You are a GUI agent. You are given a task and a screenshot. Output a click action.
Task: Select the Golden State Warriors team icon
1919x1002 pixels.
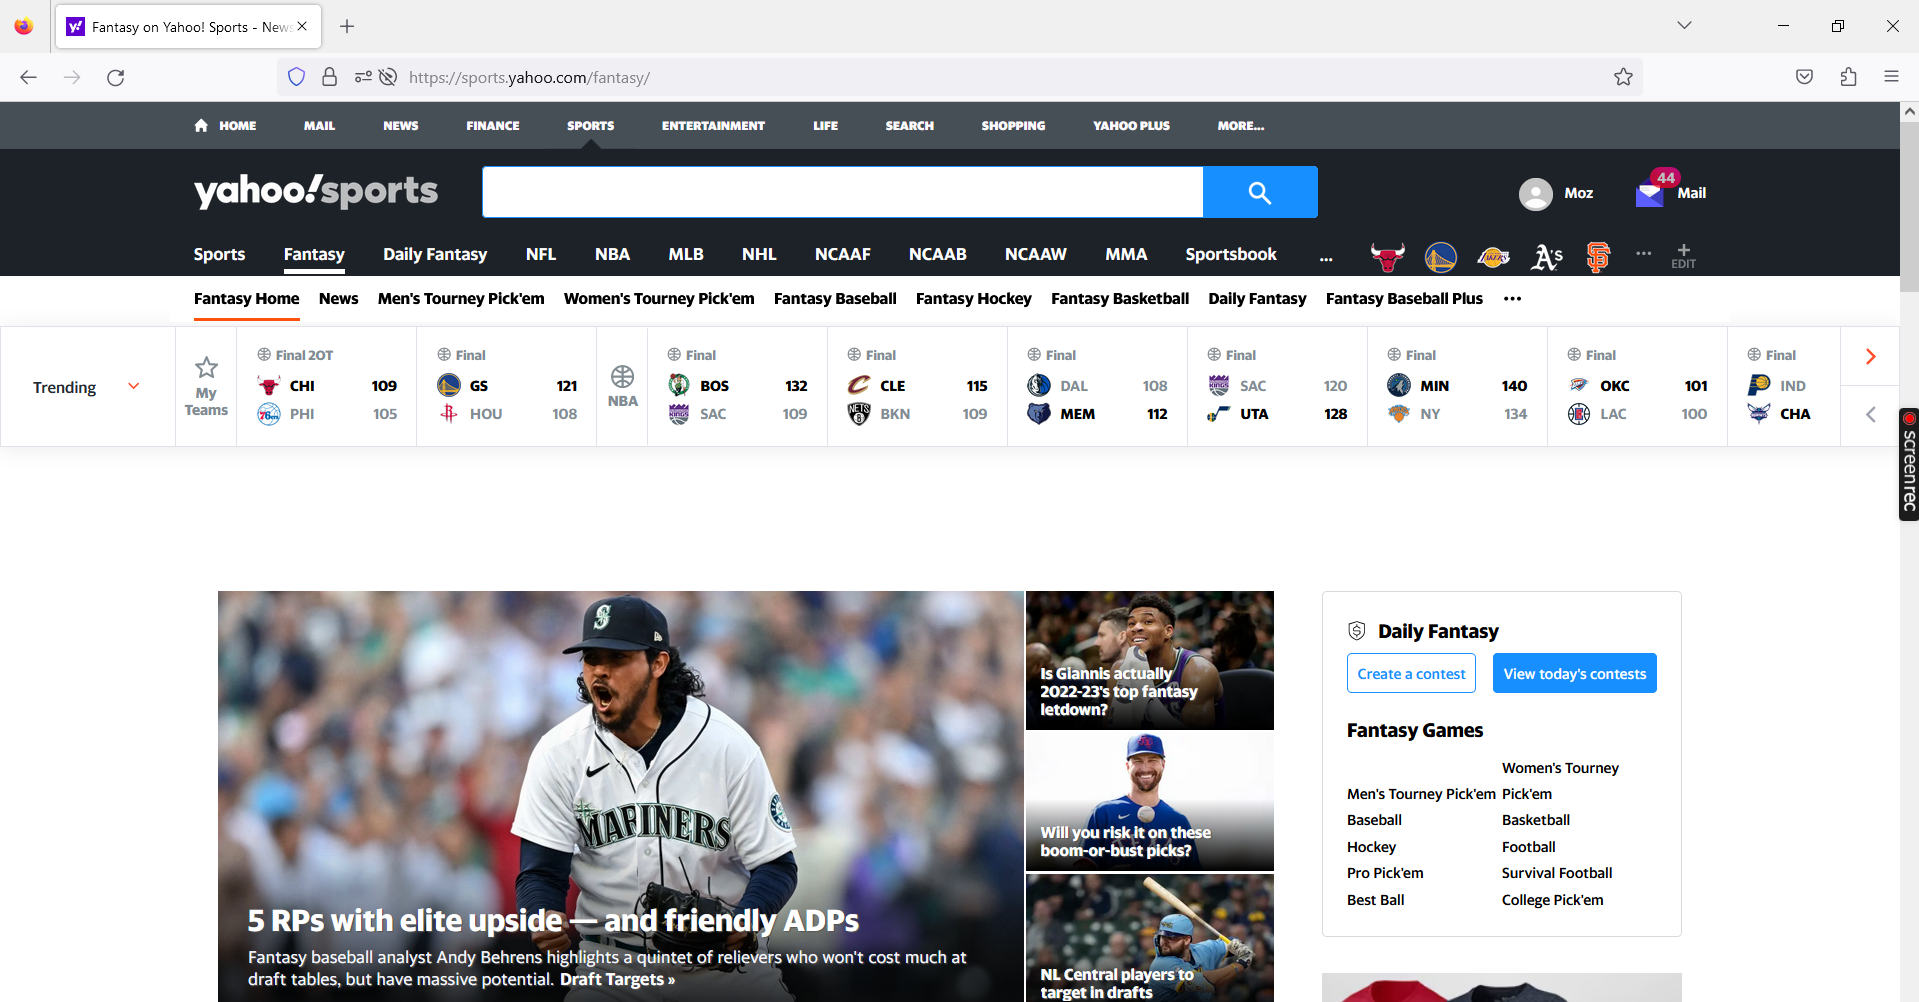coord(1440,256)
